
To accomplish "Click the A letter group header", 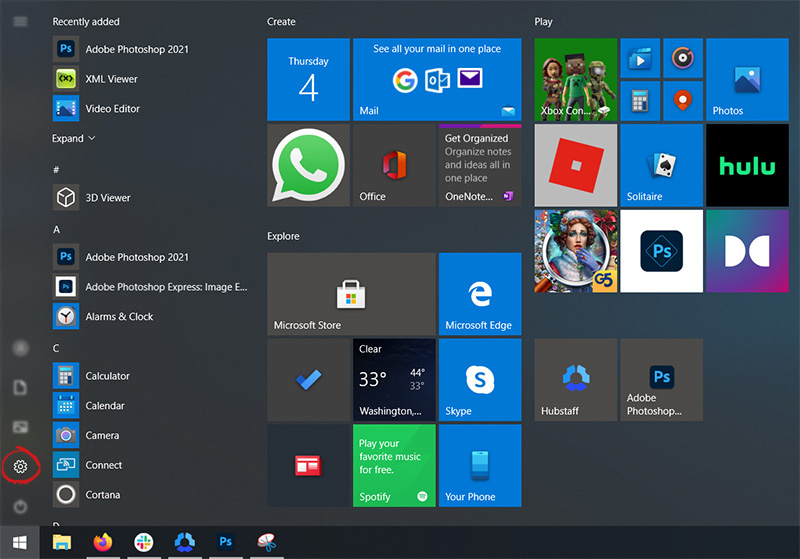I will tap(56, 230).
